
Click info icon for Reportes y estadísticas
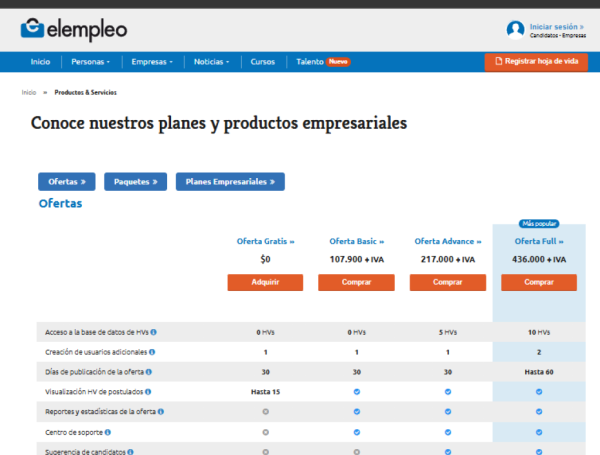(161, 412)
